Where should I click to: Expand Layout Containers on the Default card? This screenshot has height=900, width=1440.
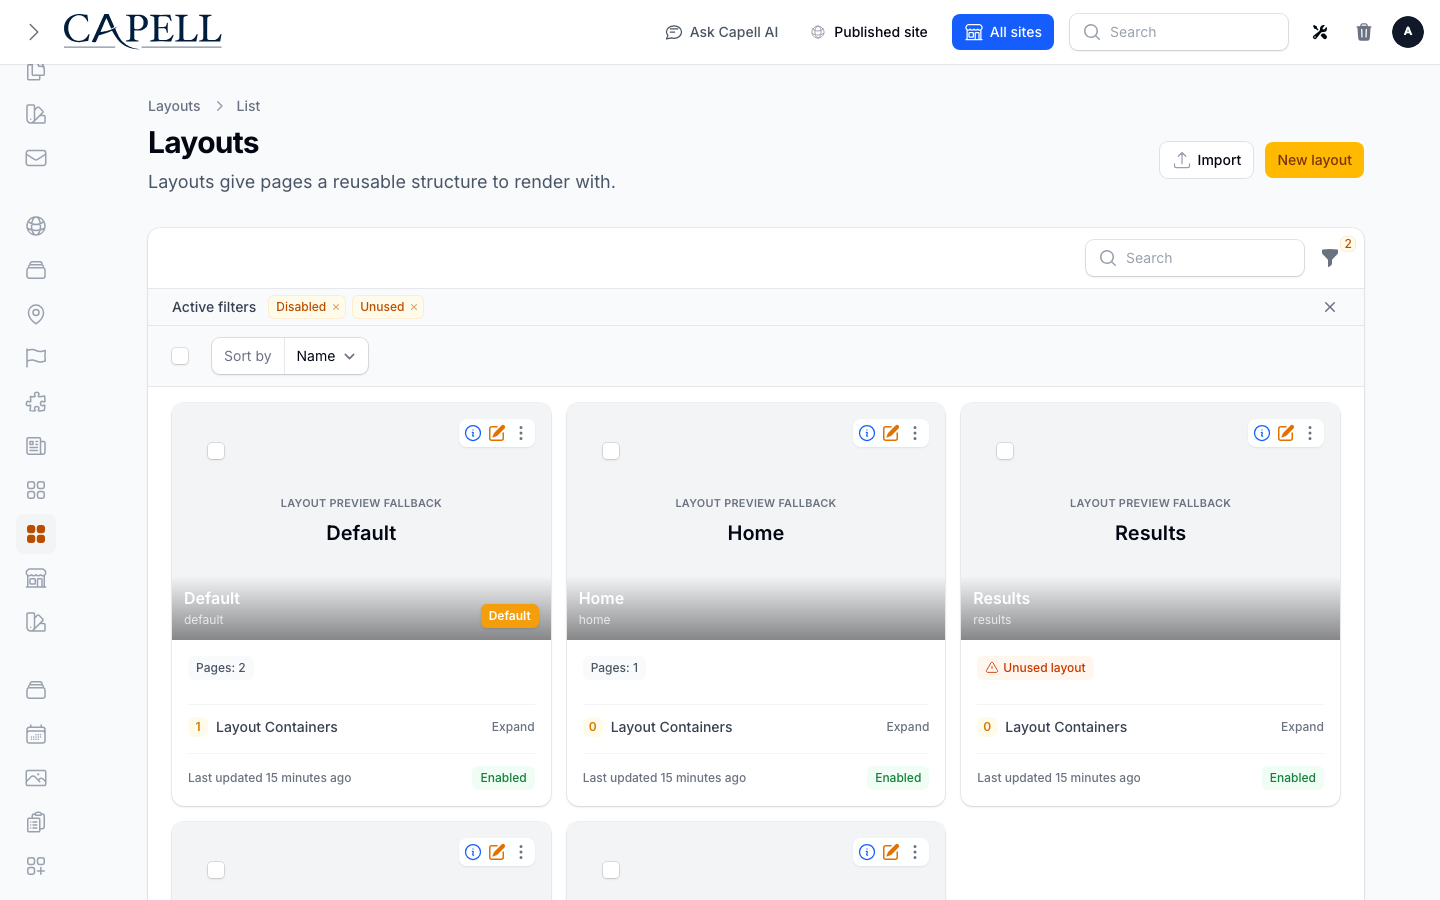(513, 727)
